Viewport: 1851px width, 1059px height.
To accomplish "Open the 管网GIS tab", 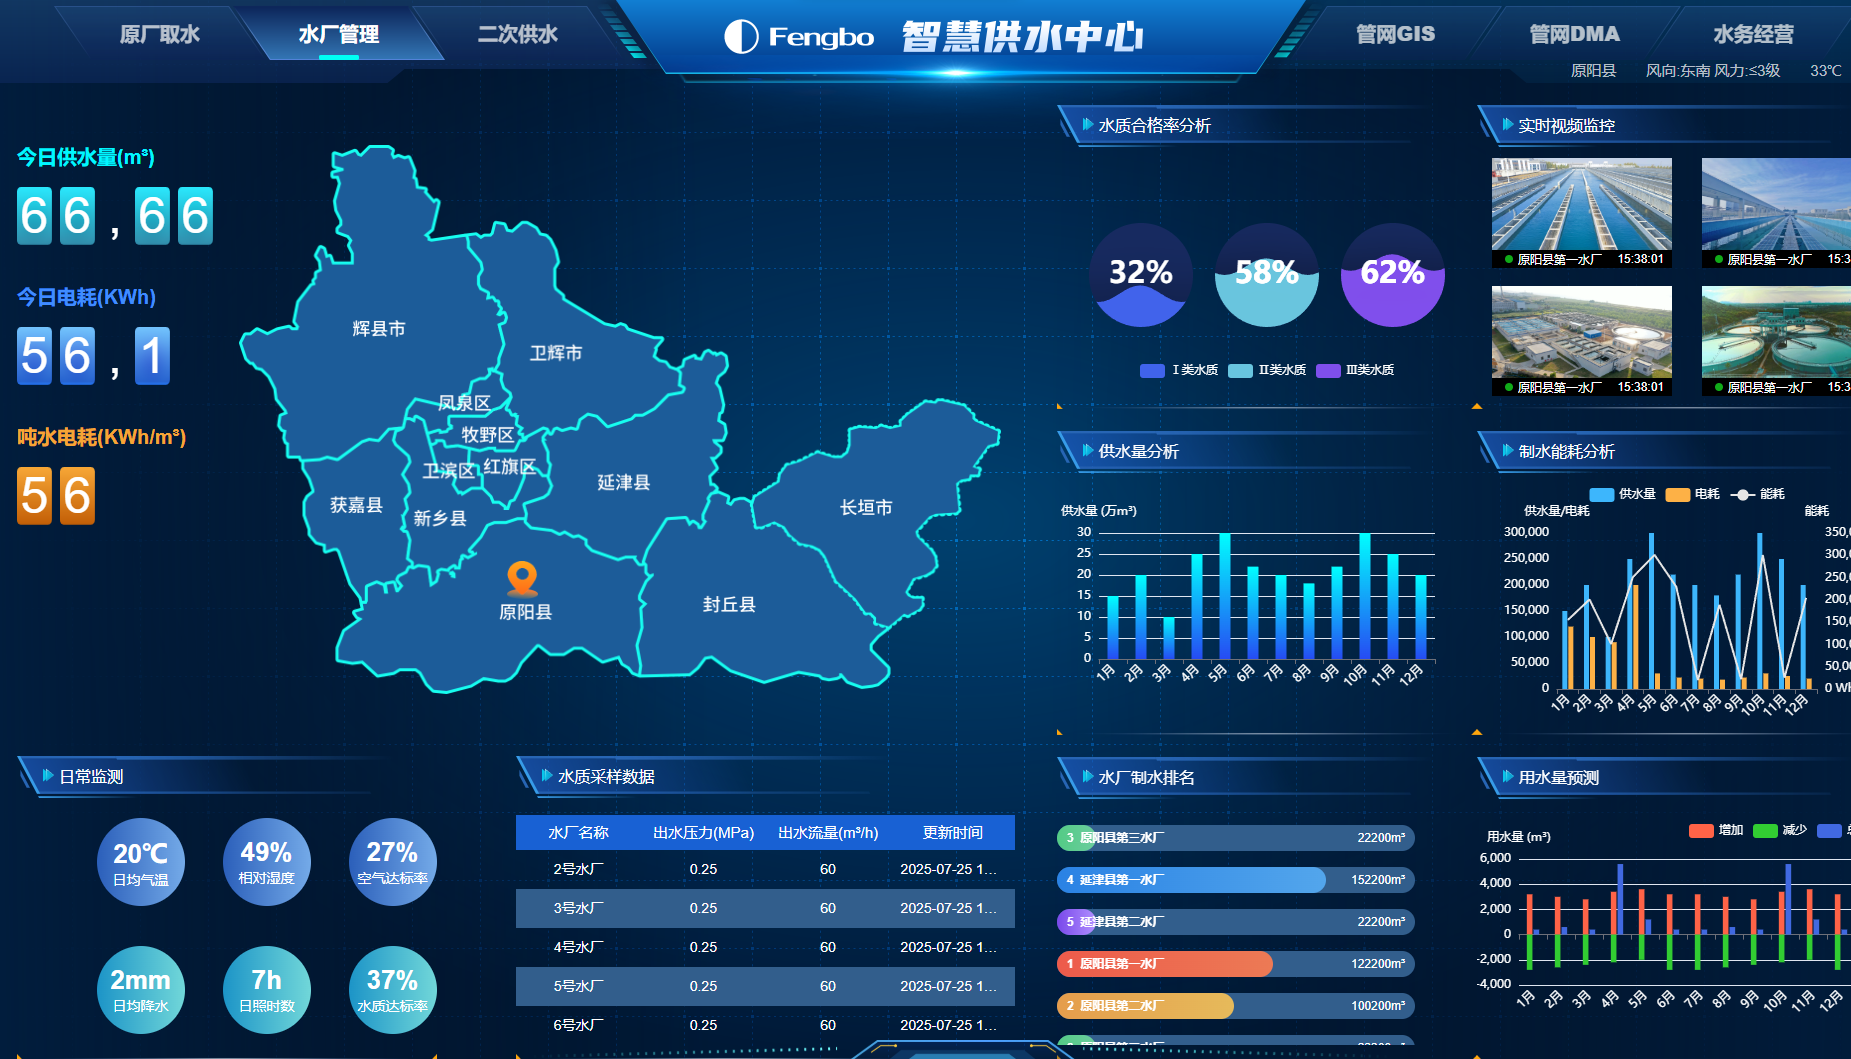I will [x=1394, y=35].
